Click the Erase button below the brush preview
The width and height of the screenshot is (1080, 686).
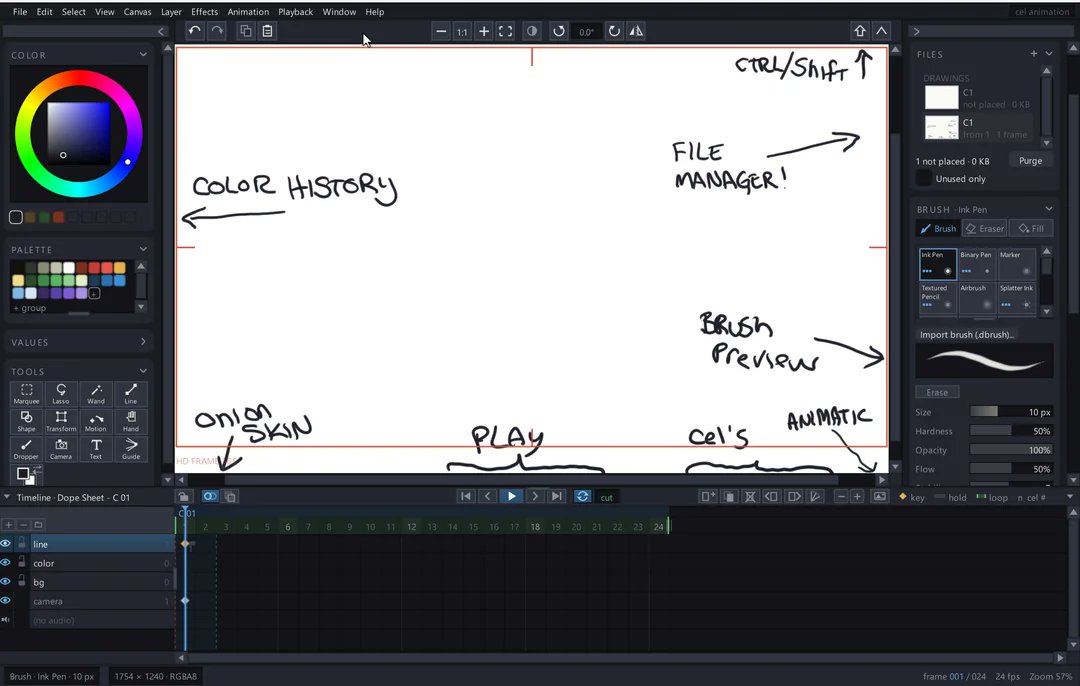click(937, 392)
